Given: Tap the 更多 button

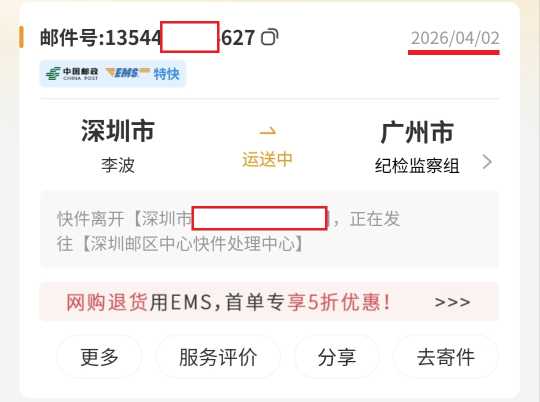Looking at the screenshot, I should coord(99,357).
